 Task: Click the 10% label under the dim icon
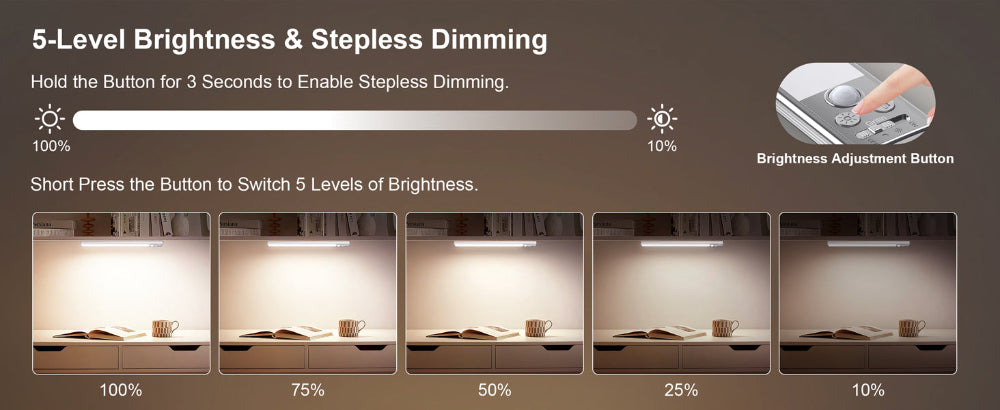[661, 146]
